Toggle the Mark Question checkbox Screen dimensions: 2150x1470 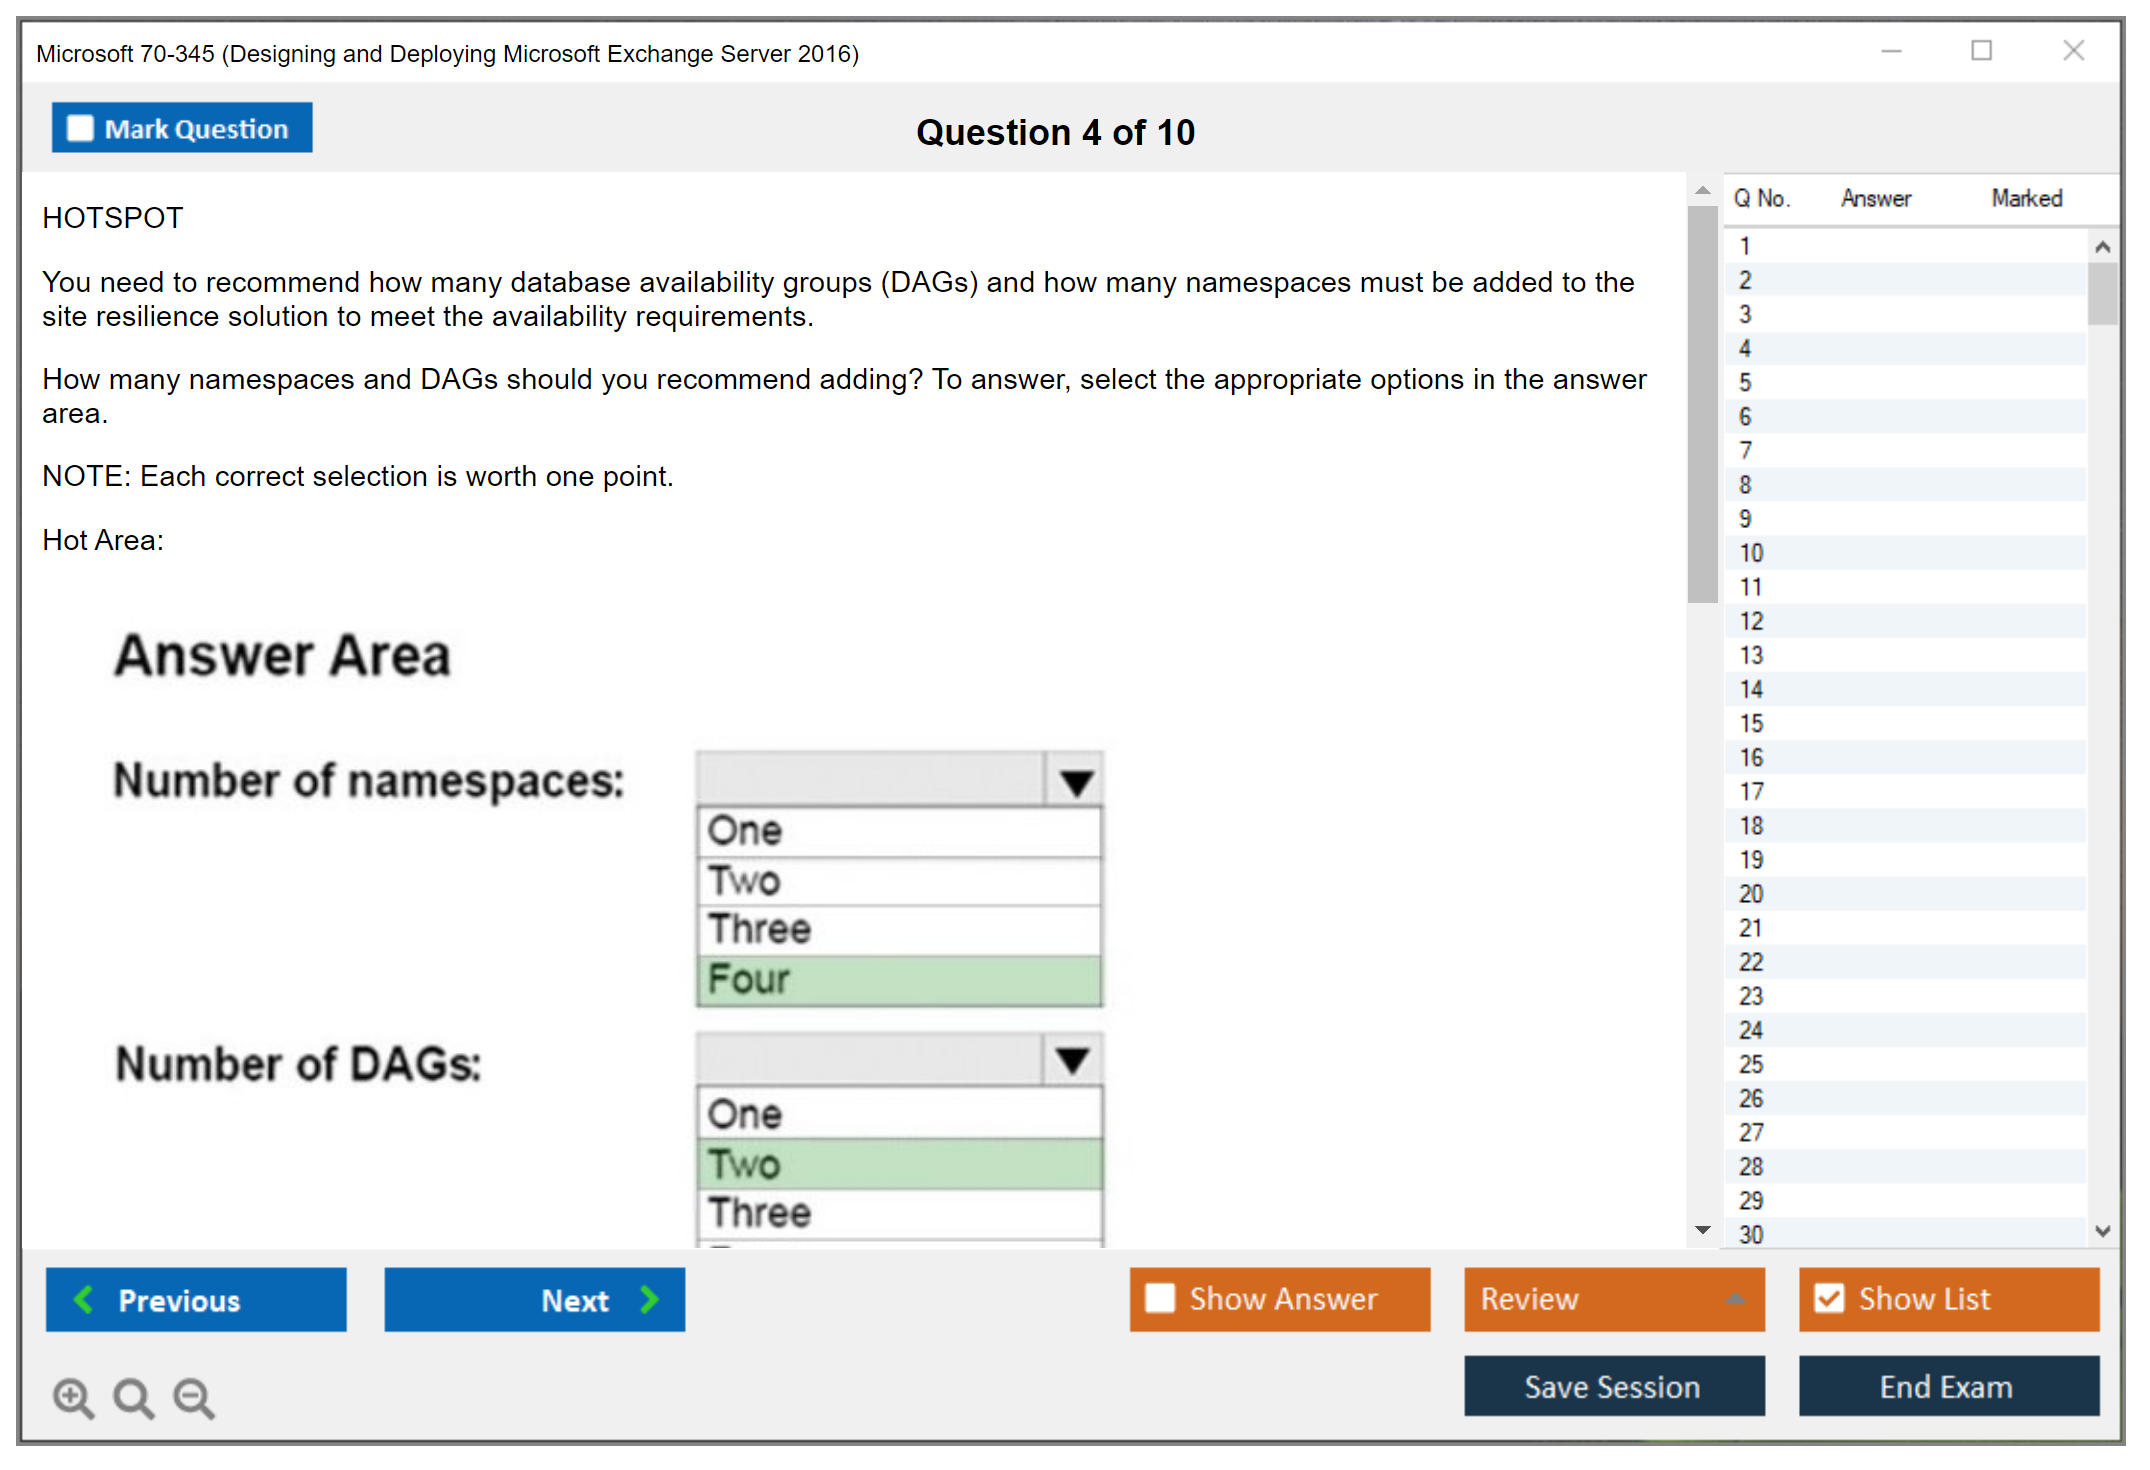click(x=80, y=128)
